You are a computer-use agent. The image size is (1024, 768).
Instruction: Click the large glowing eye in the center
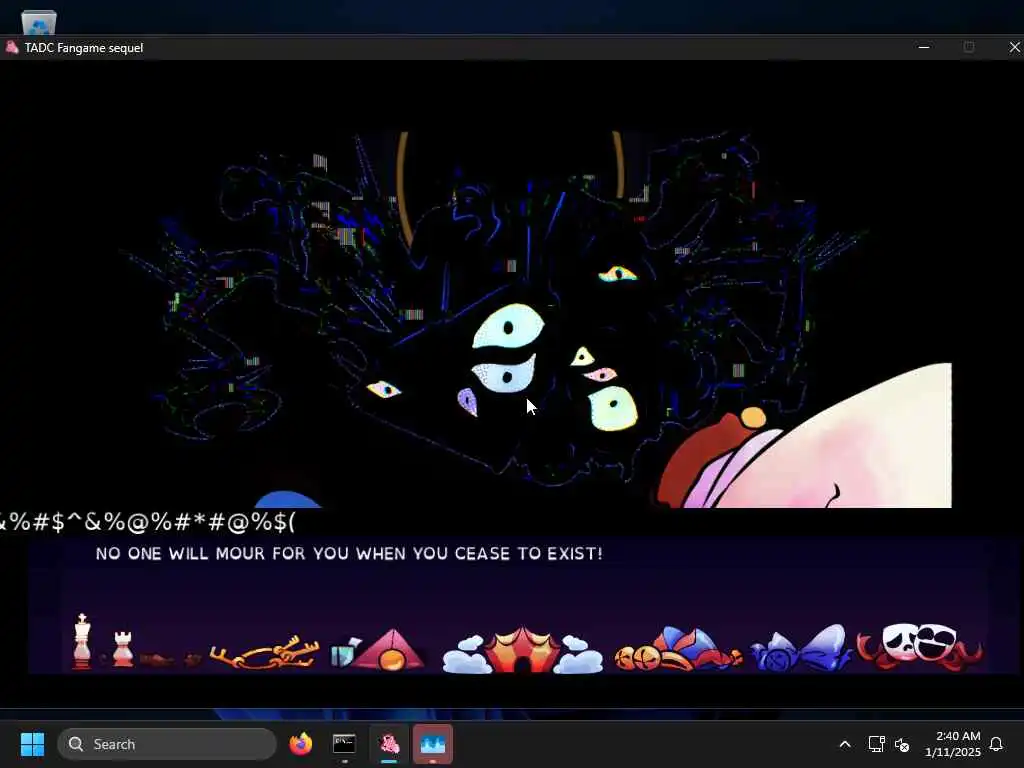[508, 326]
